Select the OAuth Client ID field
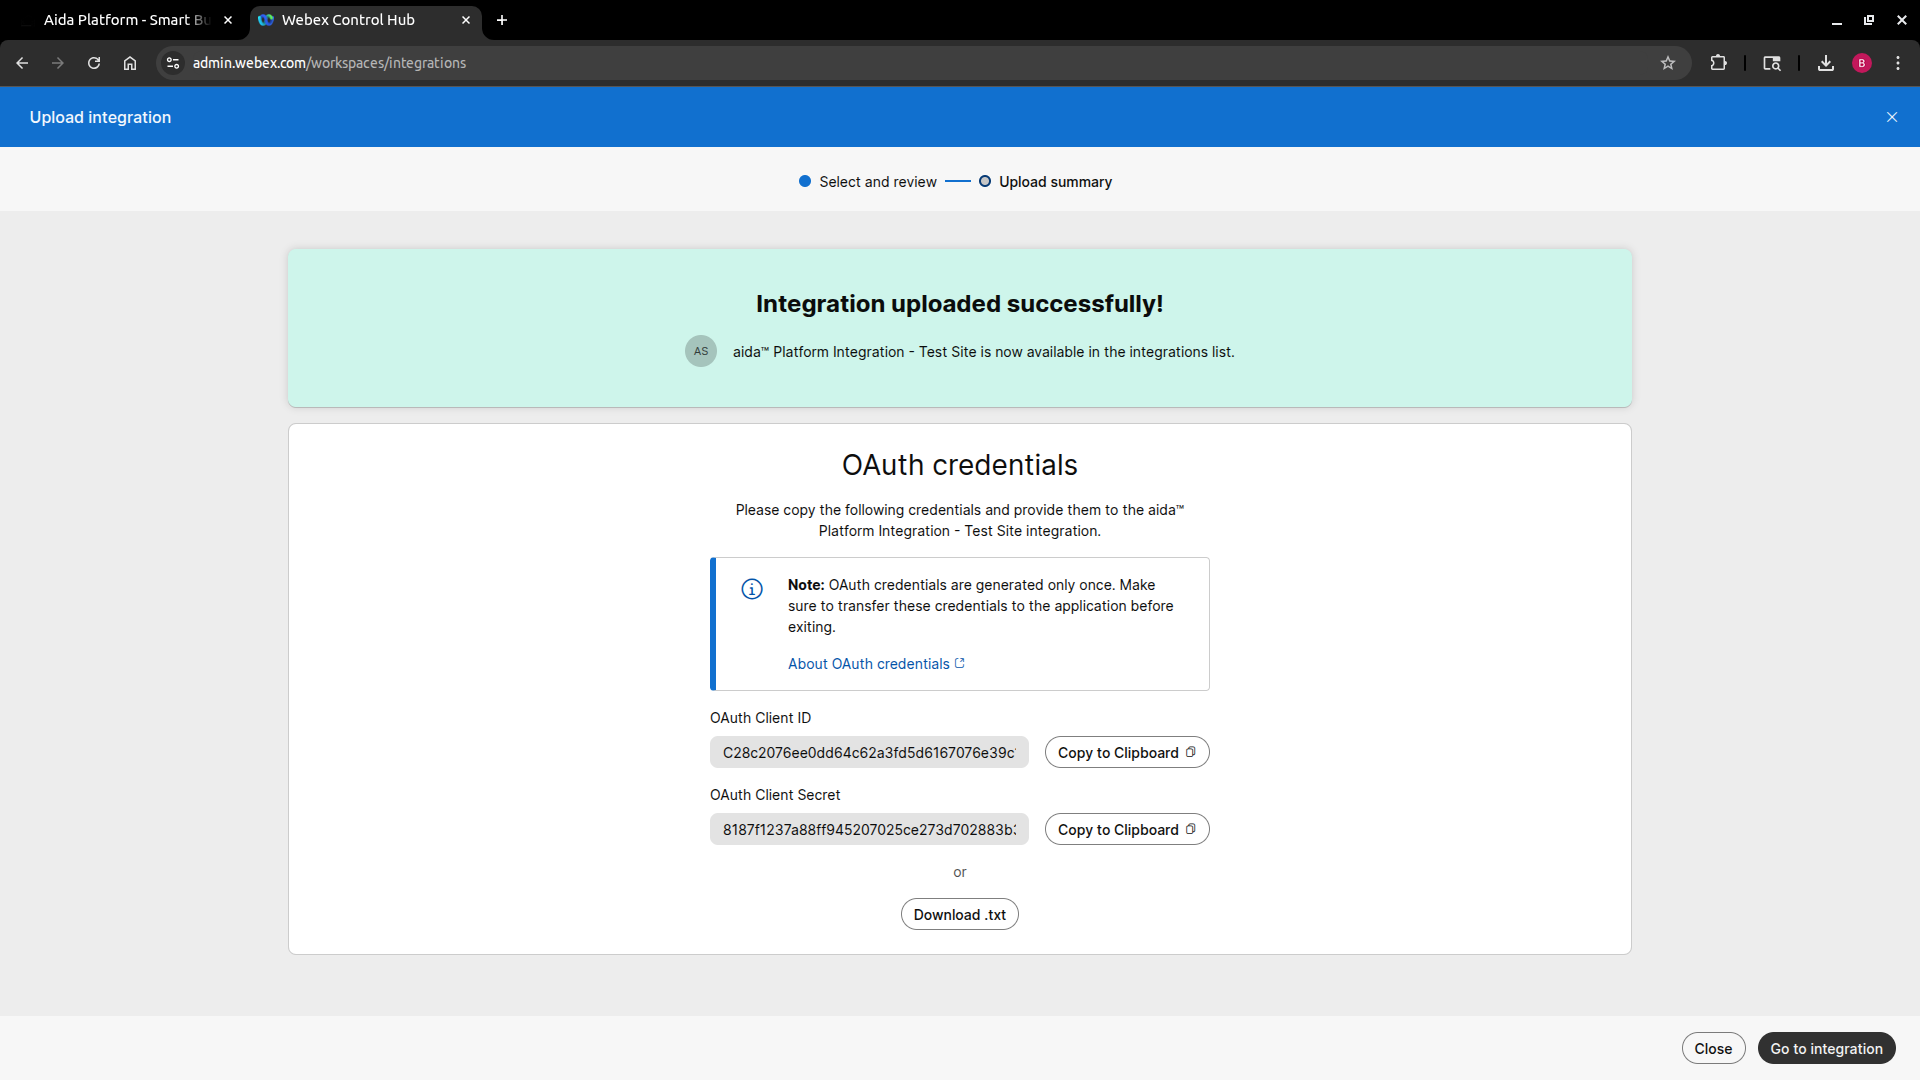This screenshot has width=1920, height=1080. coord(868,753)
